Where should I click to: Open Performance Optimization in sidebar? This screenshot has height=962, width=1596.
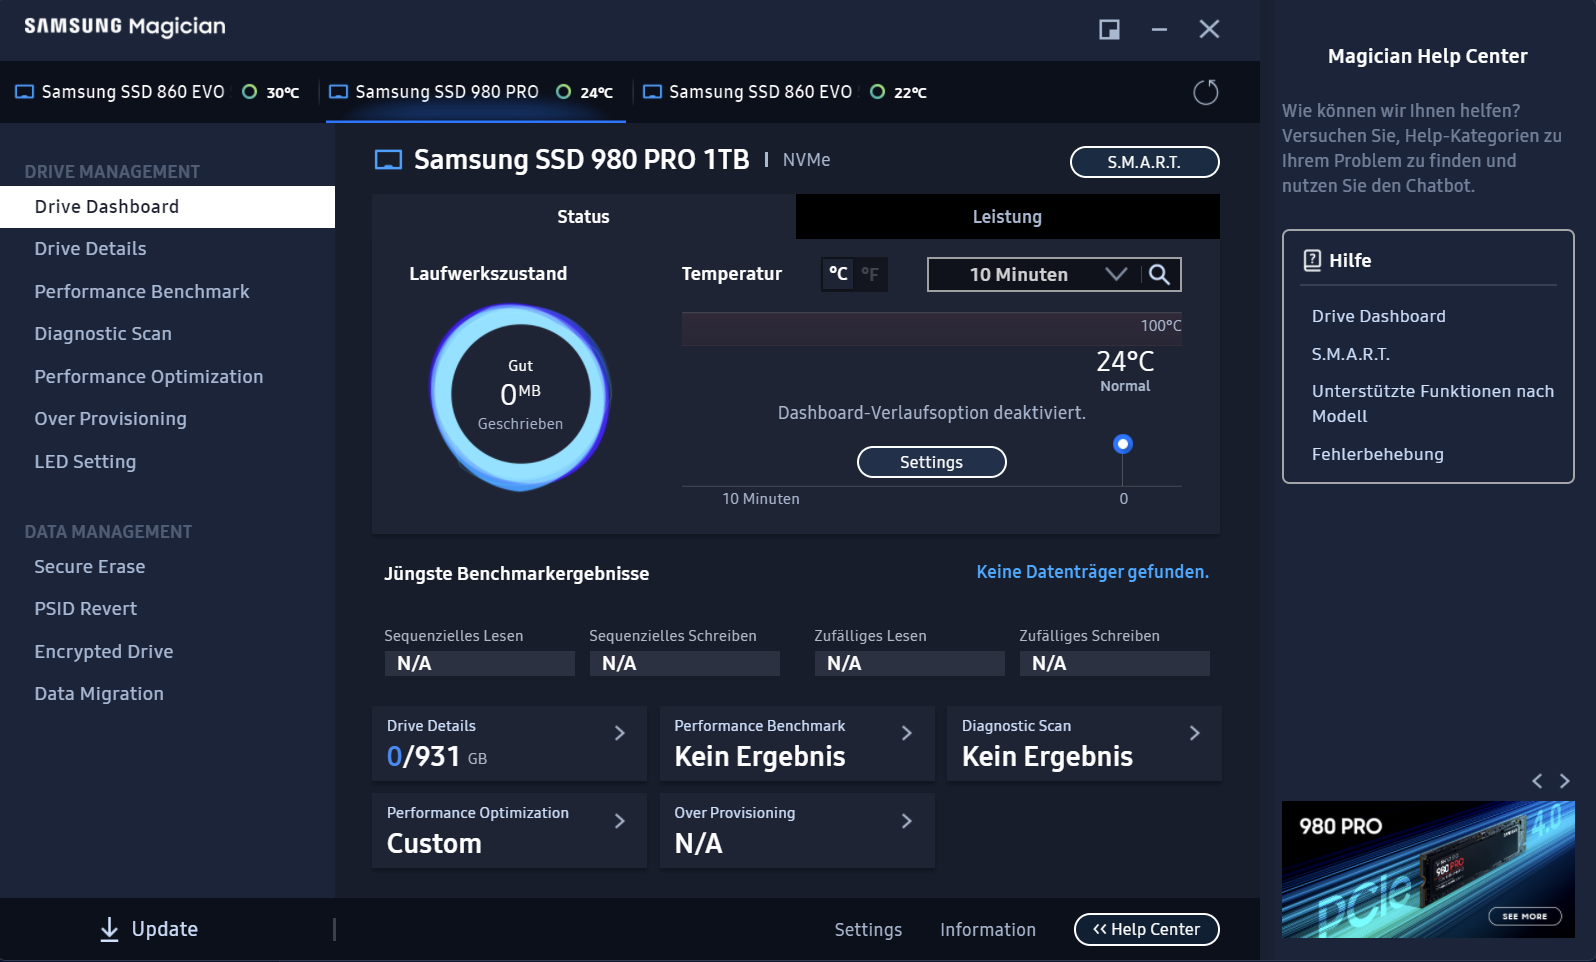coord(167,377)
